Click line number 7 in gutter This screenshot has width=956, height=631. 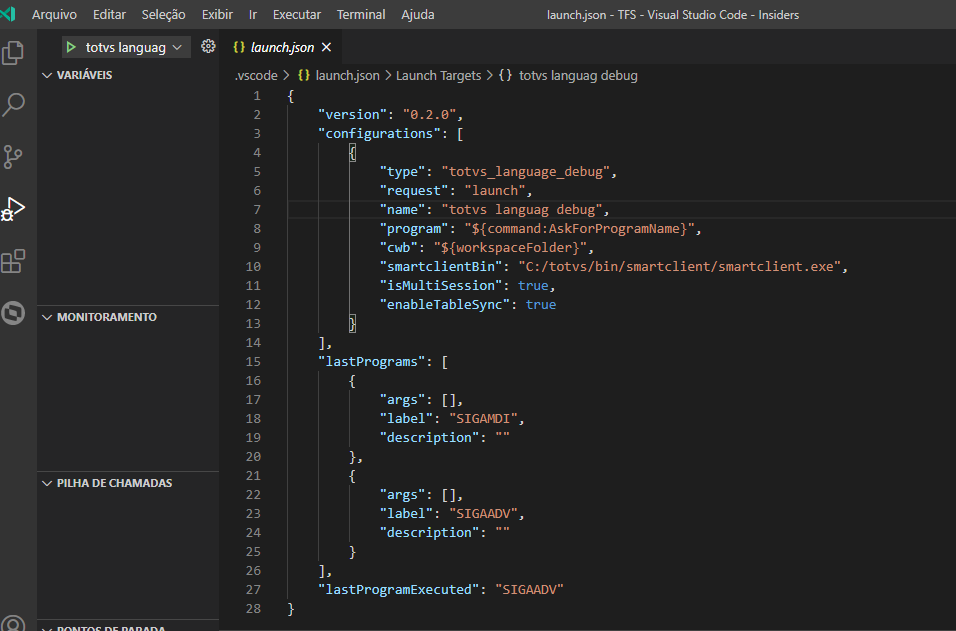tap(257, 210)
